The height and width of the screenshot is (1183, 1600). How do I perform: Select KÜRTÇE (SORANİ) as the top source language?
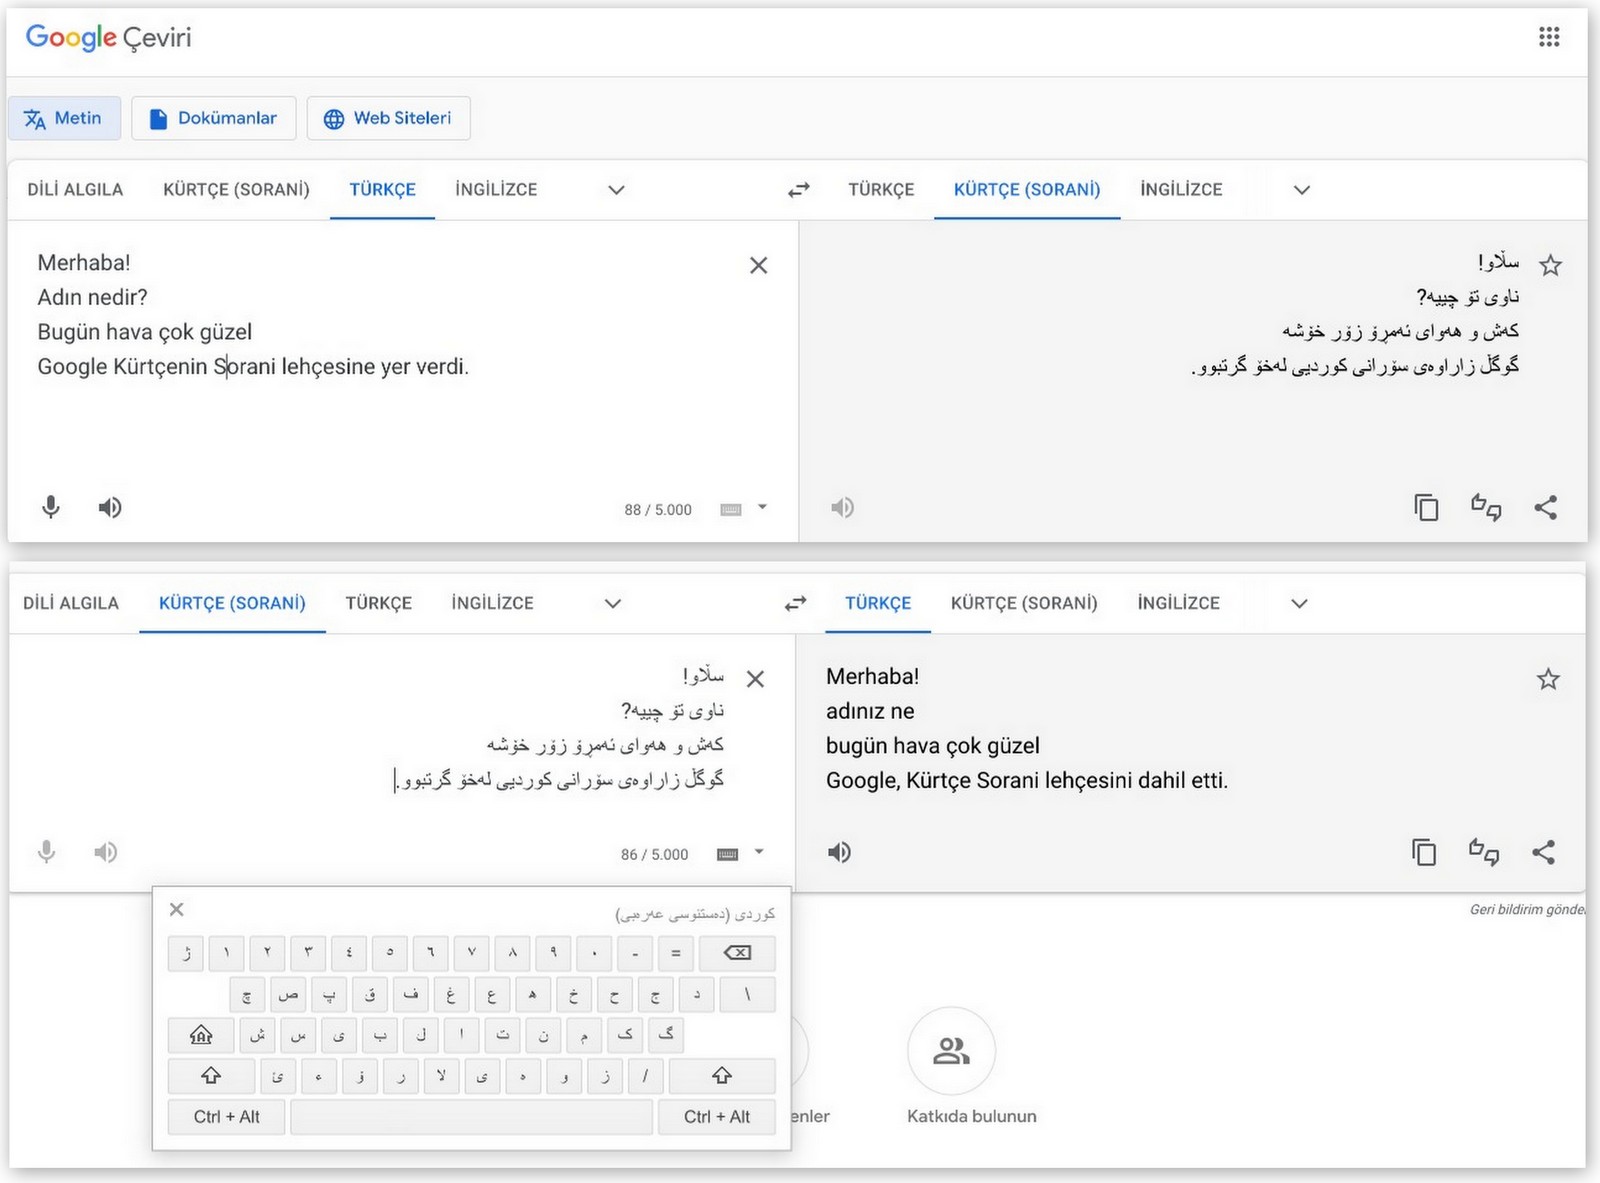tap(236, 189)
